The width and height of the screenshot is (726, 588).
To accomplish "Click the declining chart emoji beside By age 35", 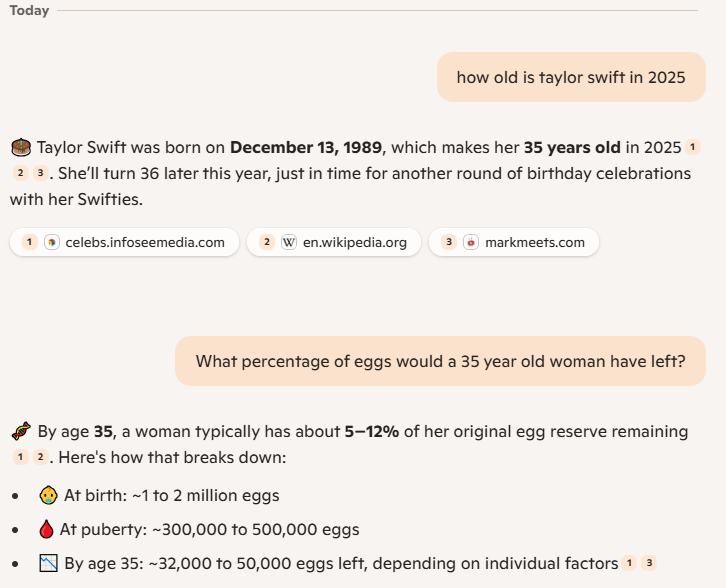I will click(49, 563).
